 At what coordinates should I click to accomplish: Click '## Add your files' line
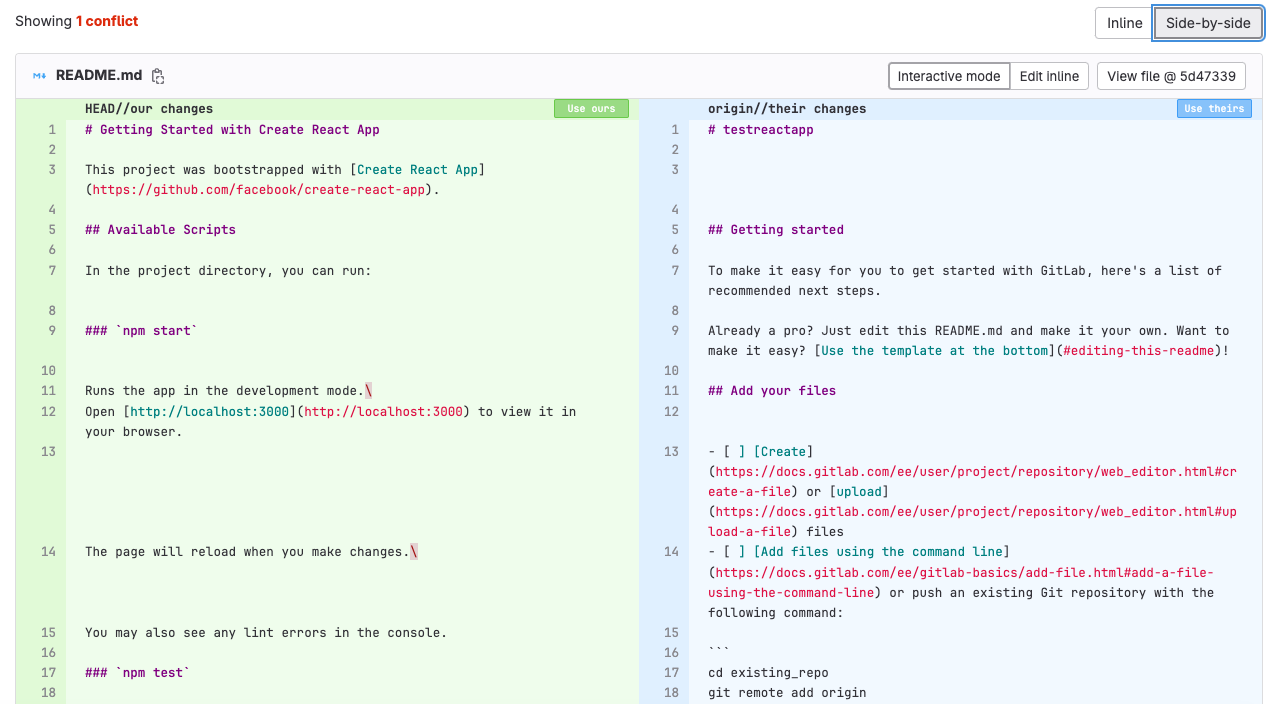tap(772, 390)
